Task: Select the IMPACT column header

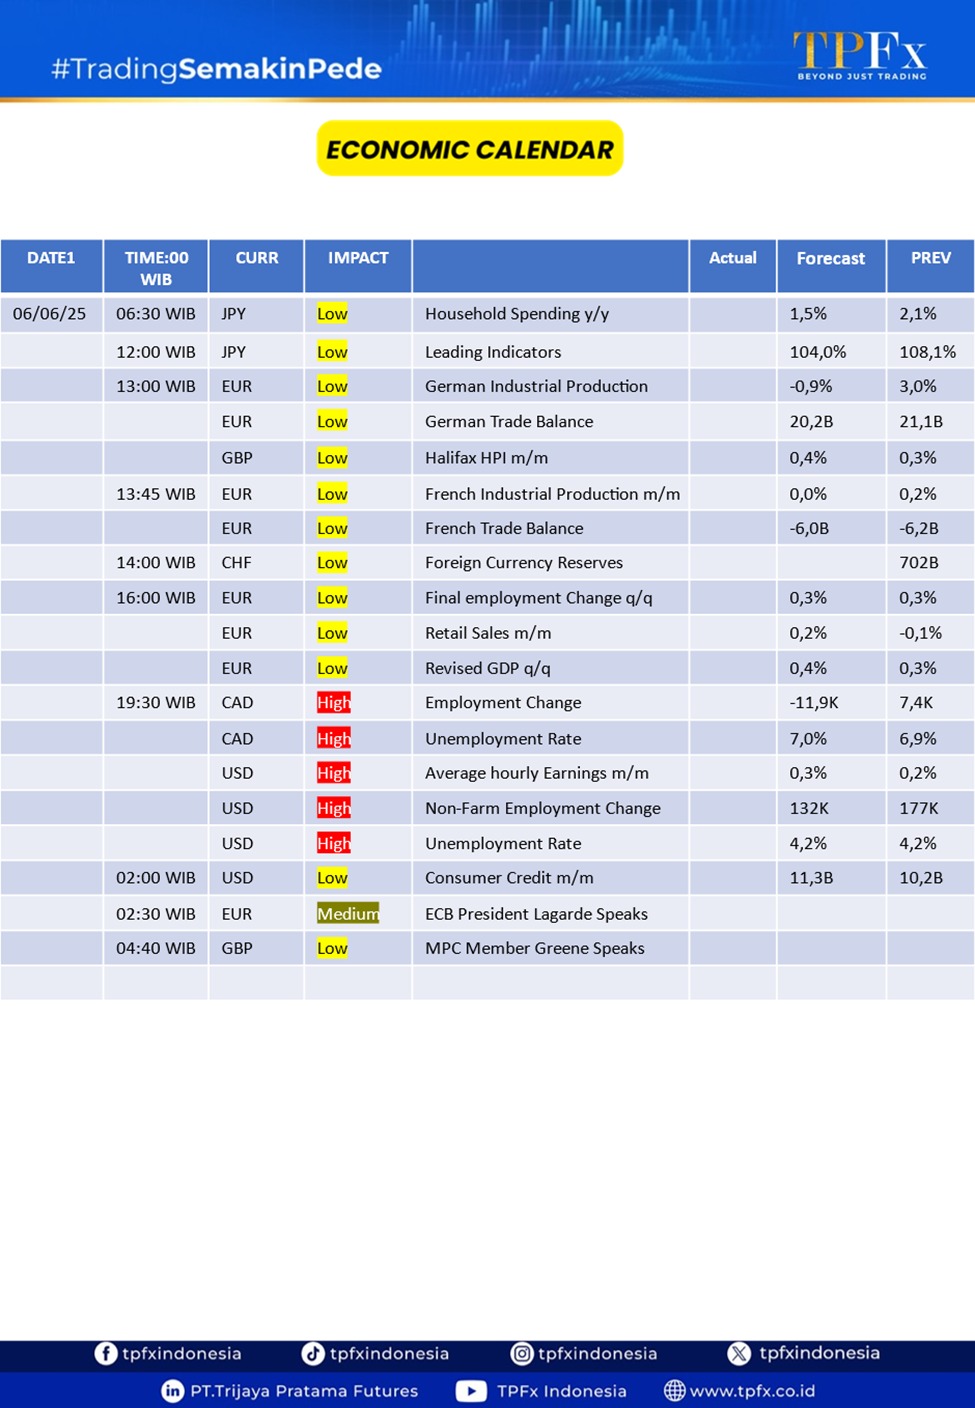Action: click(x=358, y=258)
